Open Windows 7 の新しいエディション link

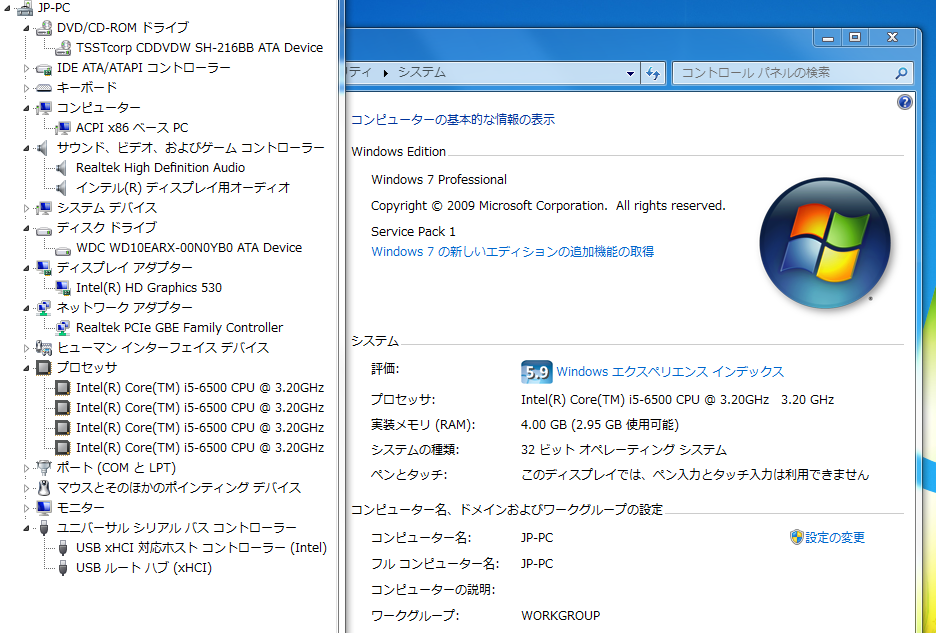pyautogui.click(x=512, y=251)
